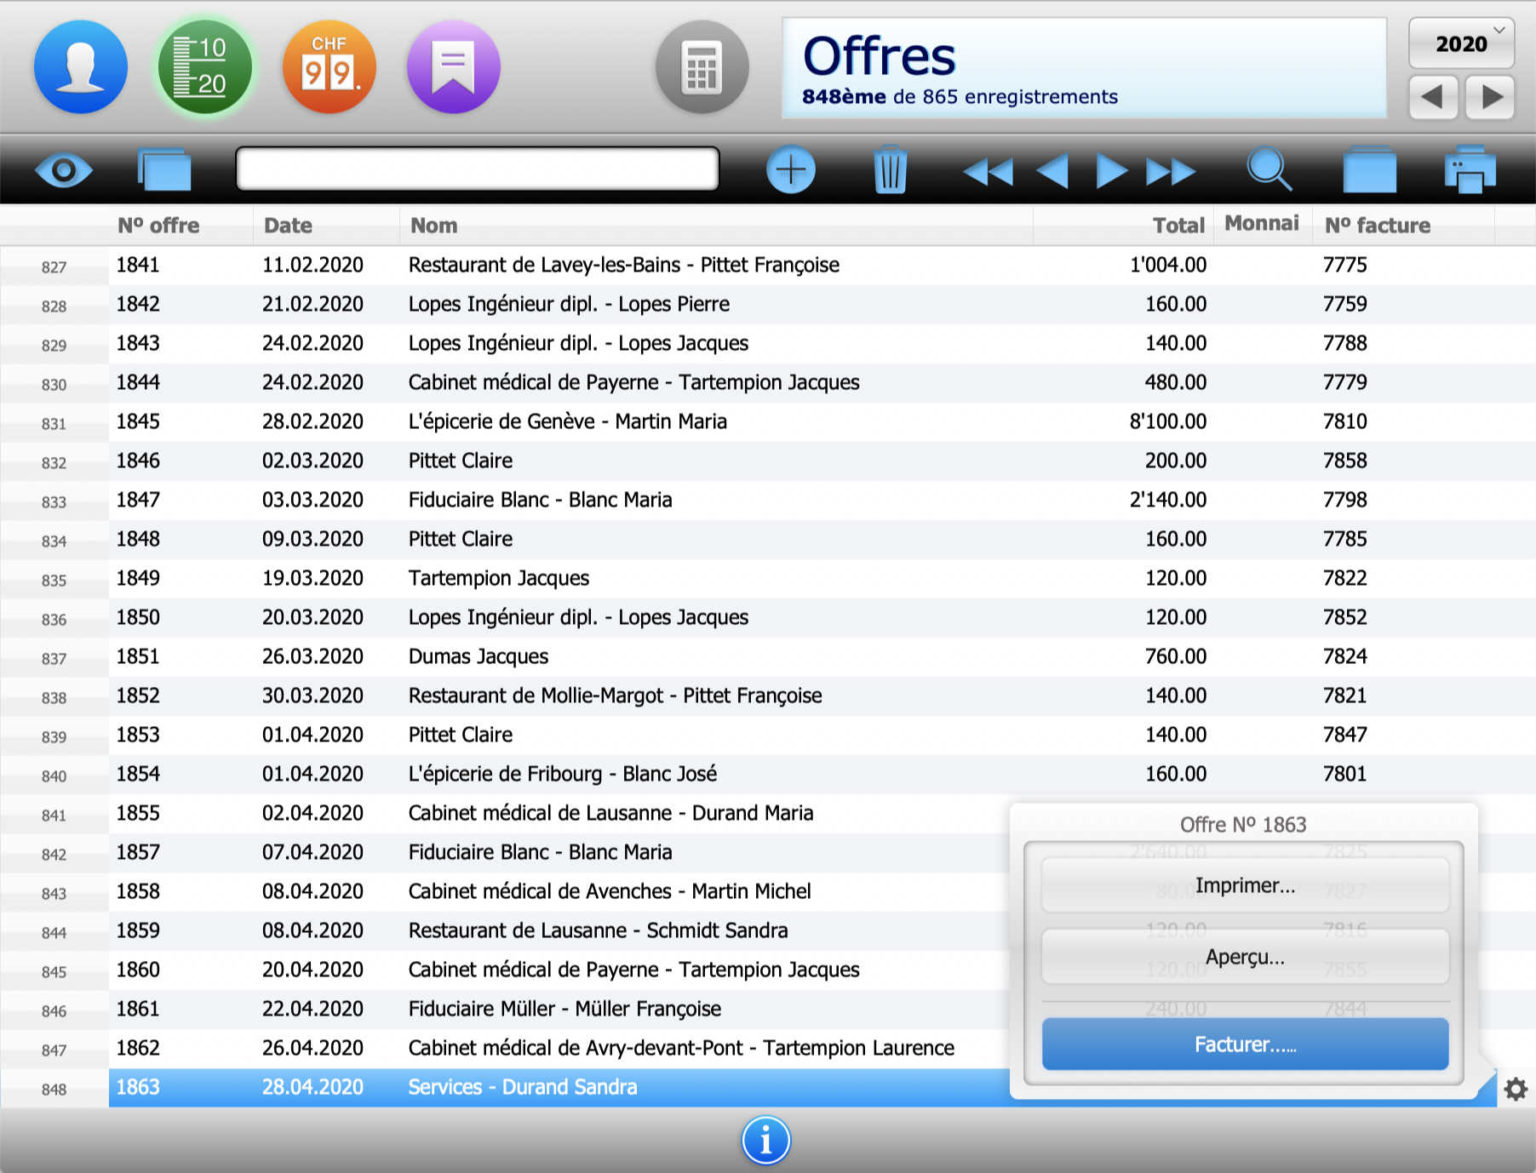Image resolution: width=1536 pixels, height=1173 pixels.
Task: Open the CHF price list icon
Action: pyautogui.click(x=329, y=66)
